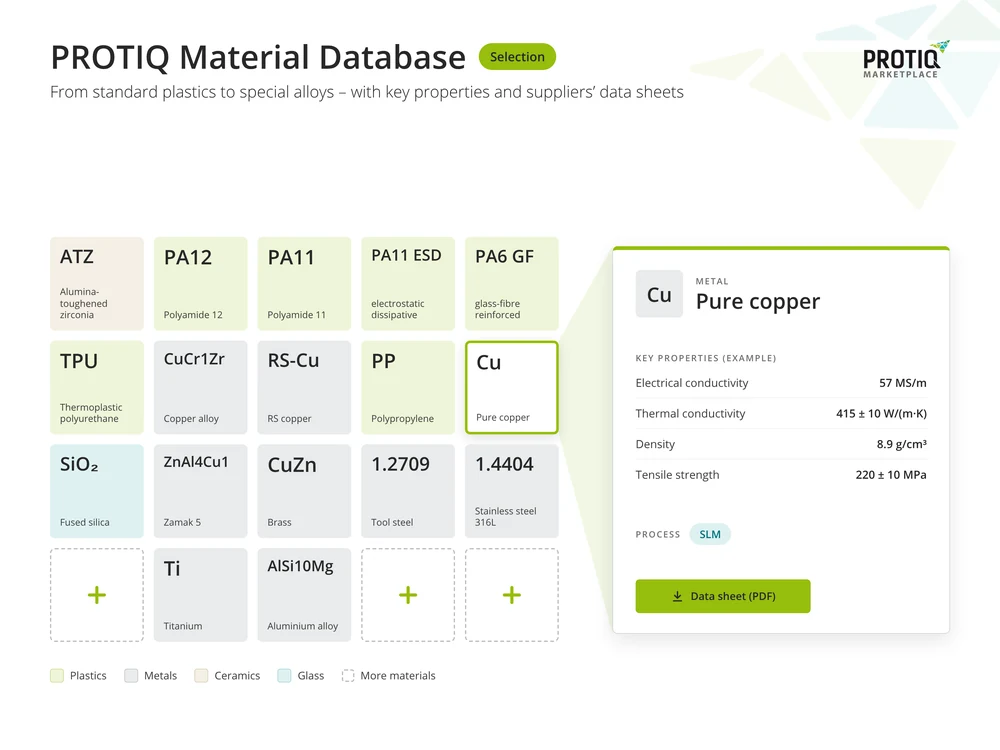Click the Tensile strength value 220 ± 10 MPa
Viewport: 1000px width, 750px height.
[891, 475]
